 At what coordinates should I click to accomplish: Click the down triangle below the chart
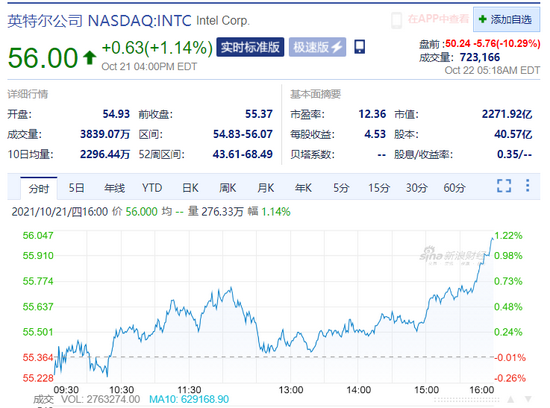[x=528, y=399]
